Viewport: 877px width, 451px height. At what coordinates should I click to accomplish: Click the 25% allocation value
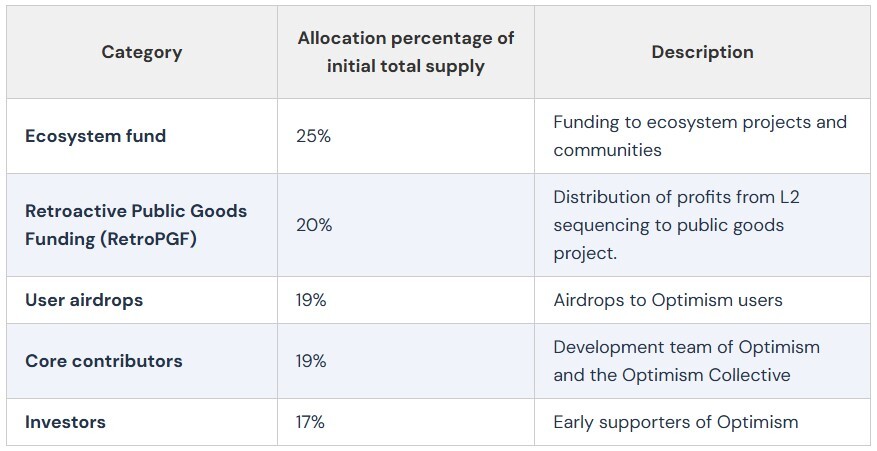(x=314, y=136)
